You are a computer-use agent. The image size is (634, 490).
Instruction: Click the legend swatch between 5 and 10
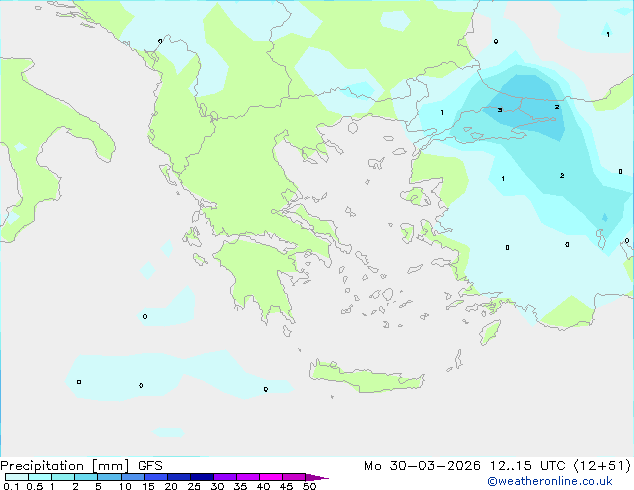click(x=109, y=477)
